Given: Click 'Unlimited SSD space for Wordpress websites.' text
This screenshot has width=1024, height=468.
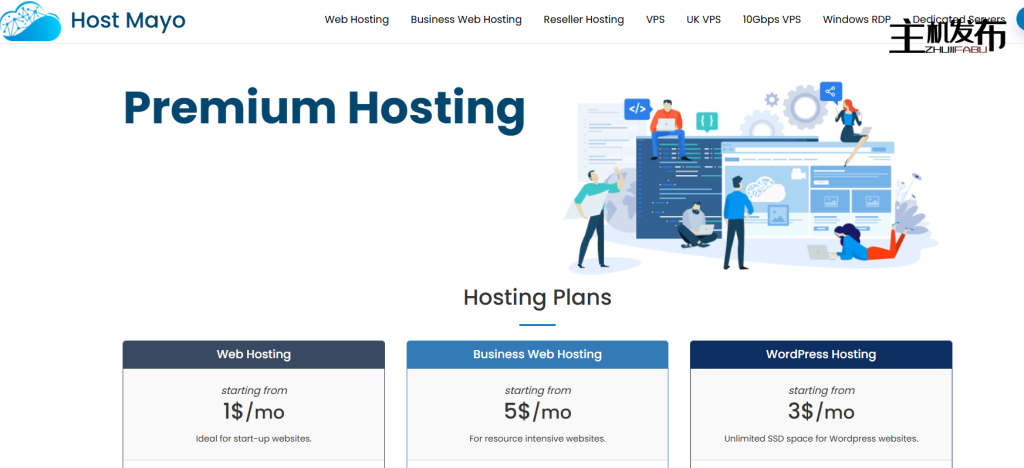Looking at the screenshot, I should 821,439.
